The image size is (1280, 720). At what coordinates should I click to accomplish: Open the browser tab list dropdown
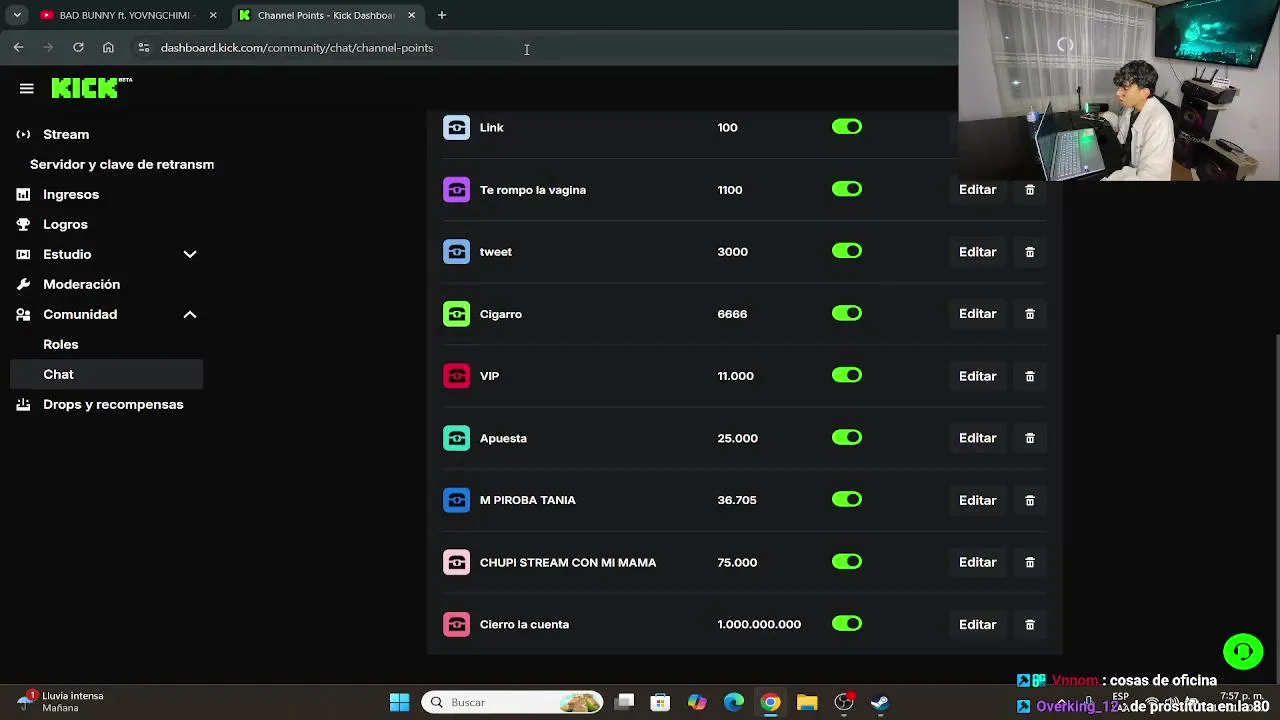[17, 15]
